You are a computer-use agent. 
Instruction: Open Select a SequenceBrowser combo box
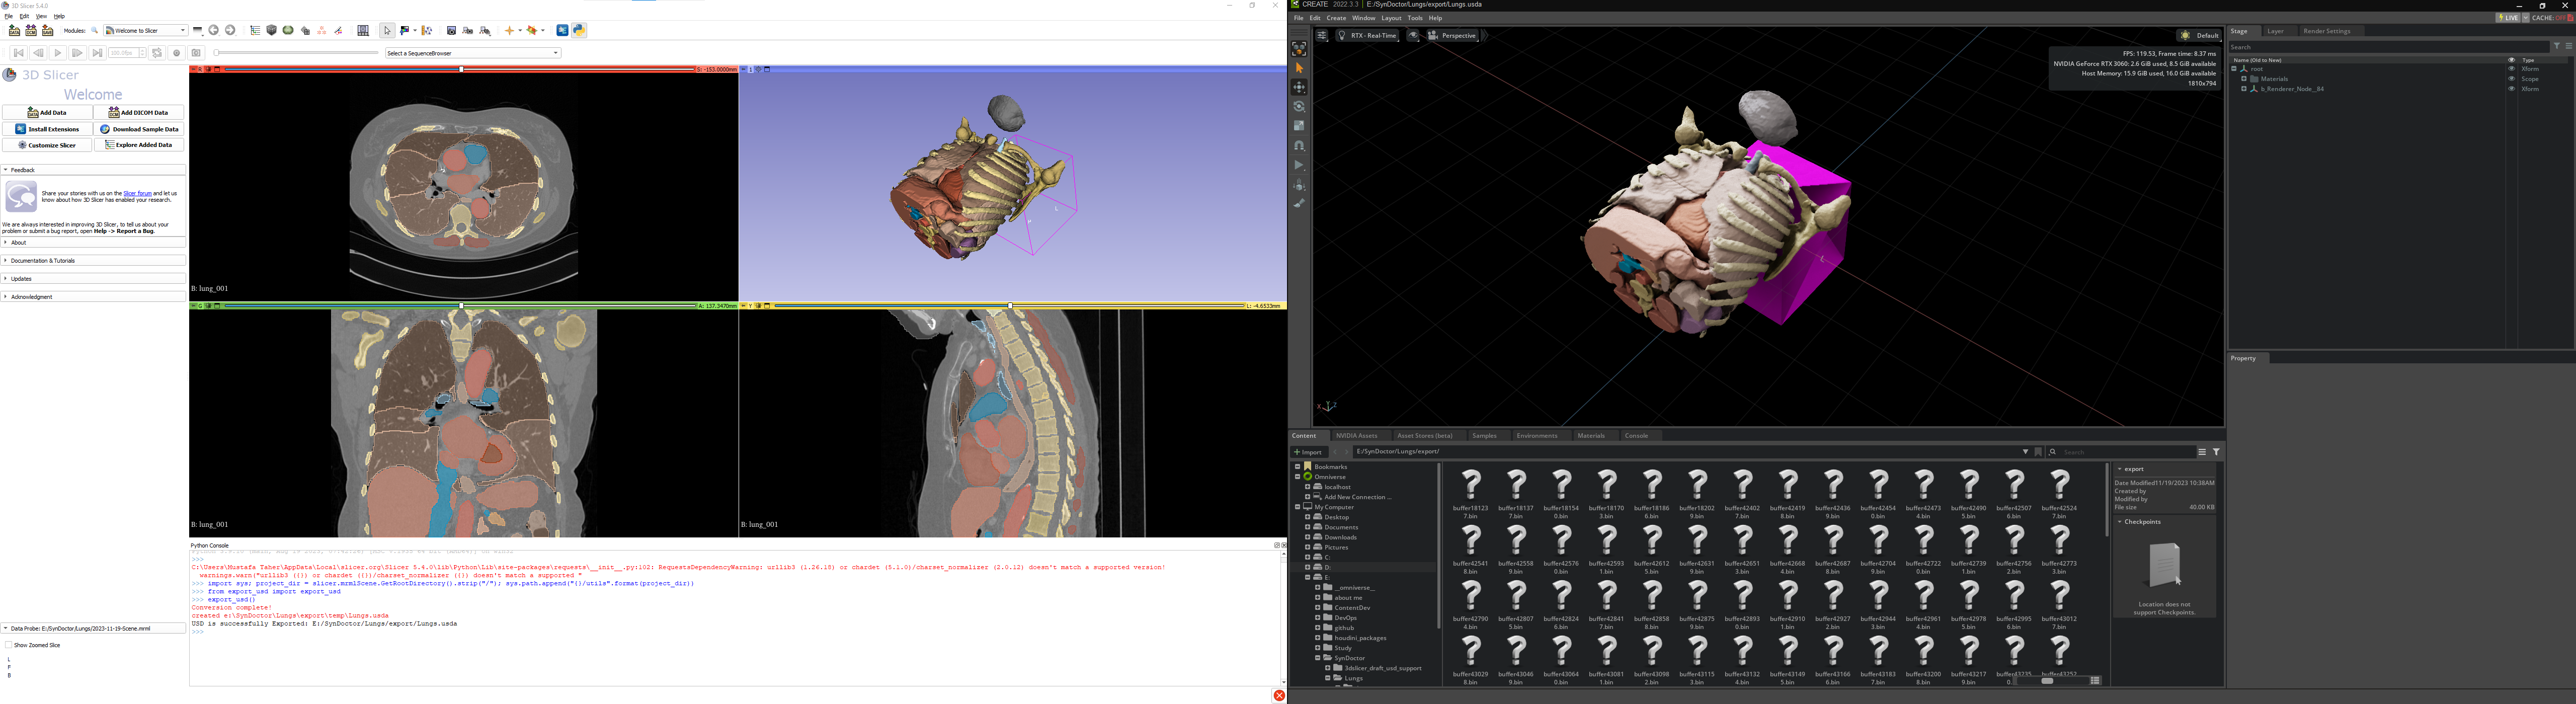tap(472, 53)
